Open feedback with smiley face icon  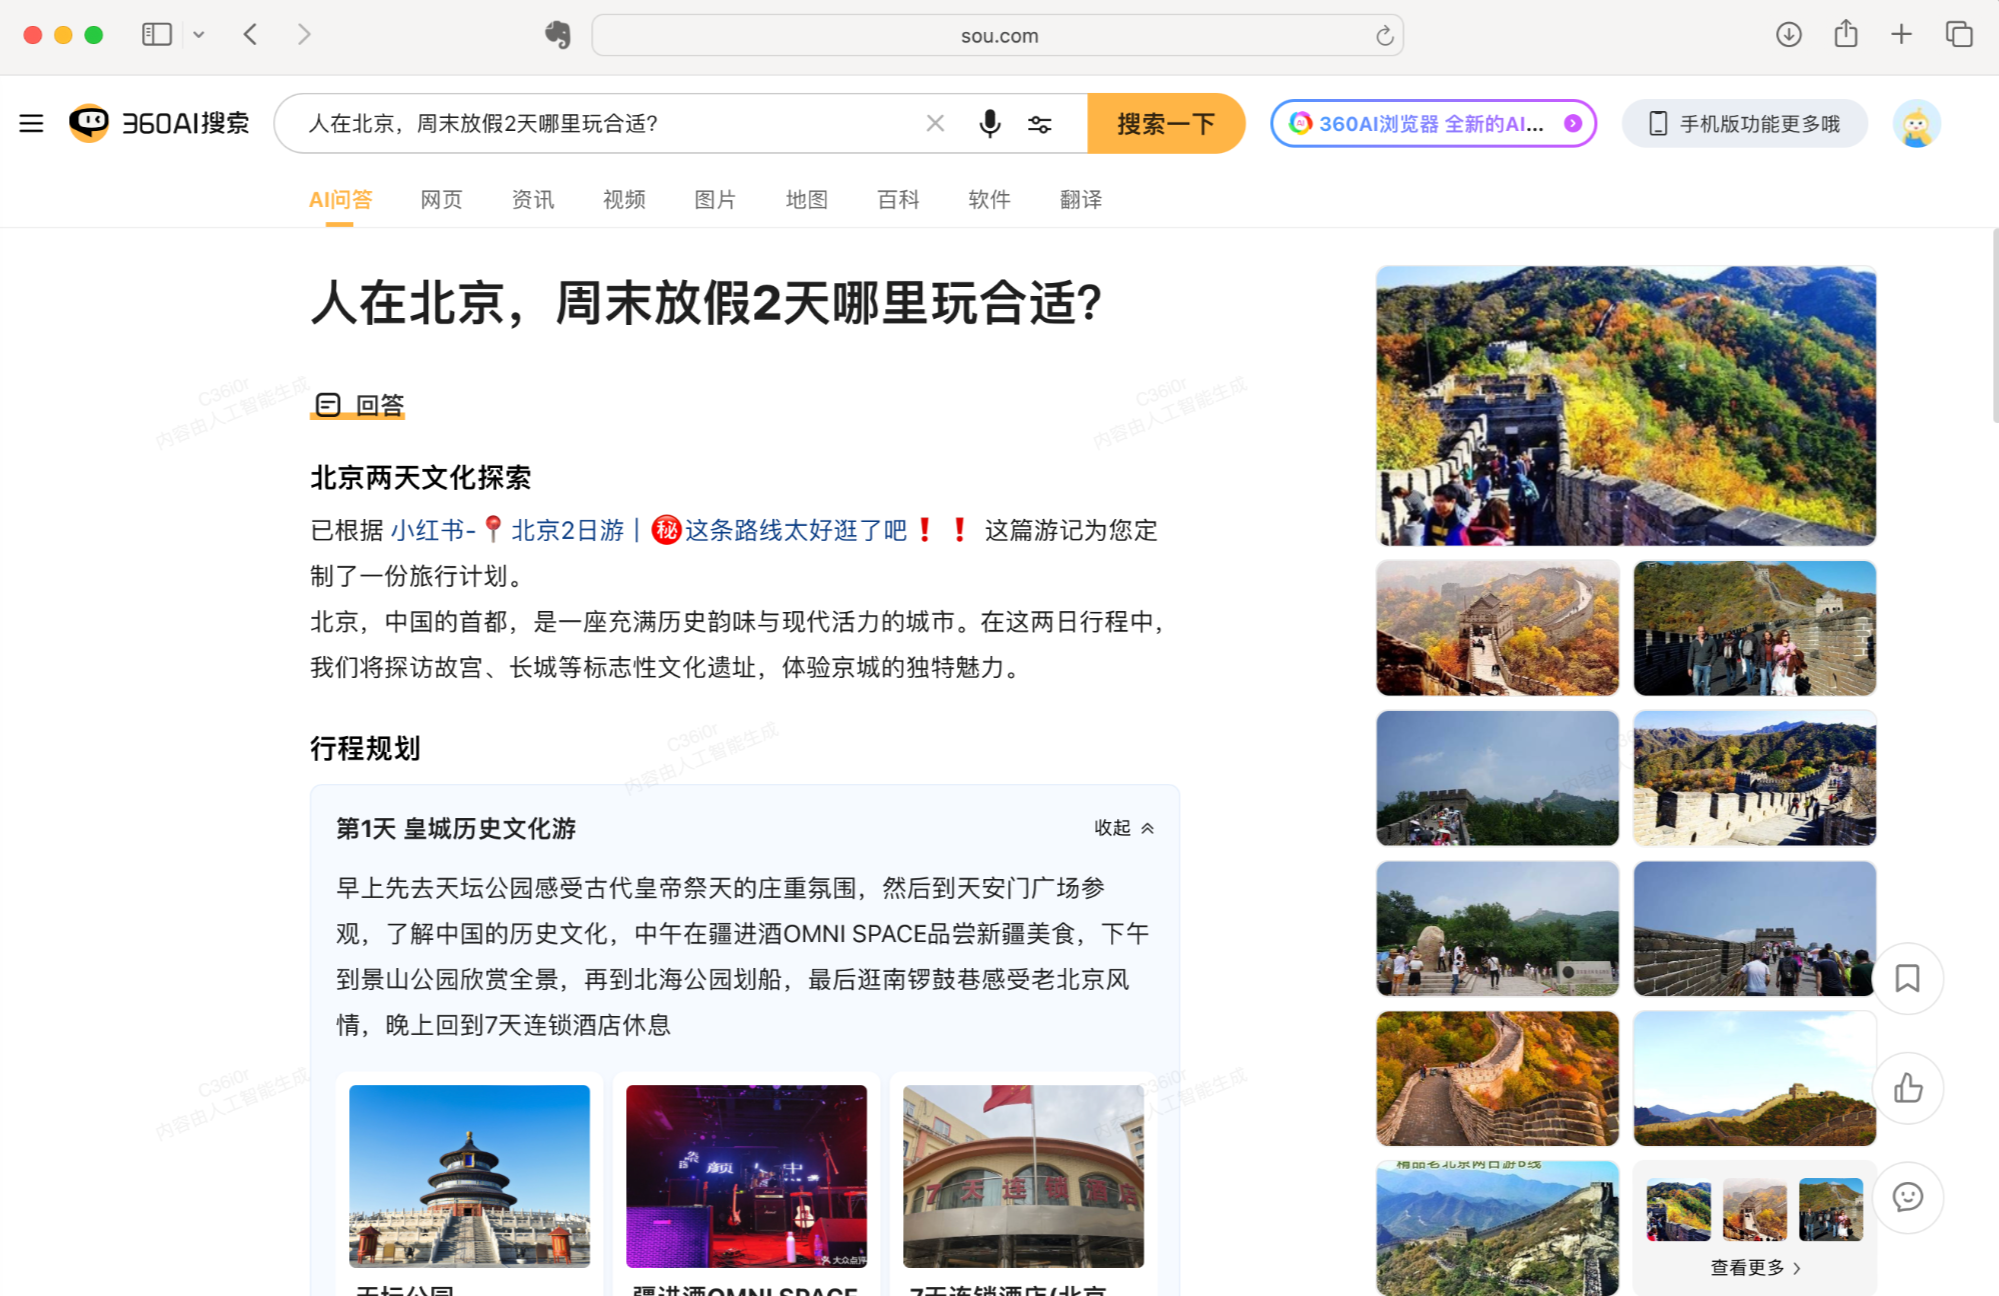tap(1907, 1197)
